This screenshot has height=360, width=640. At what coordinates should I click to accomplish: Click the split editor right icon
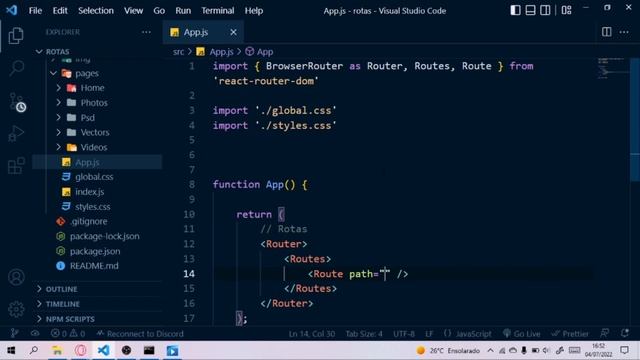pyautogui.click(x=607, y=32)
